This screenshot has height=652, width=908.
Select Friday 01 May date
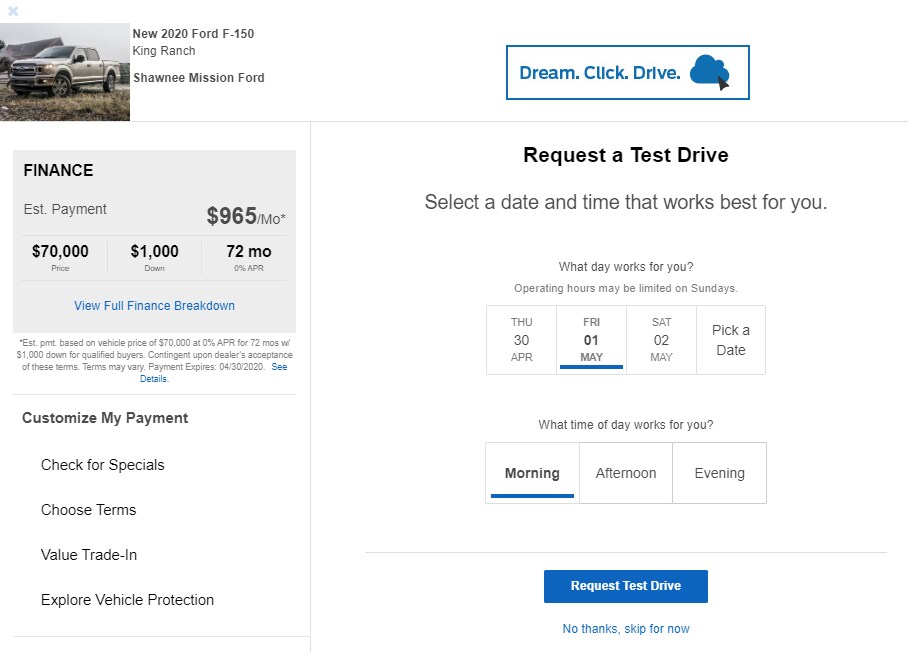591,340
